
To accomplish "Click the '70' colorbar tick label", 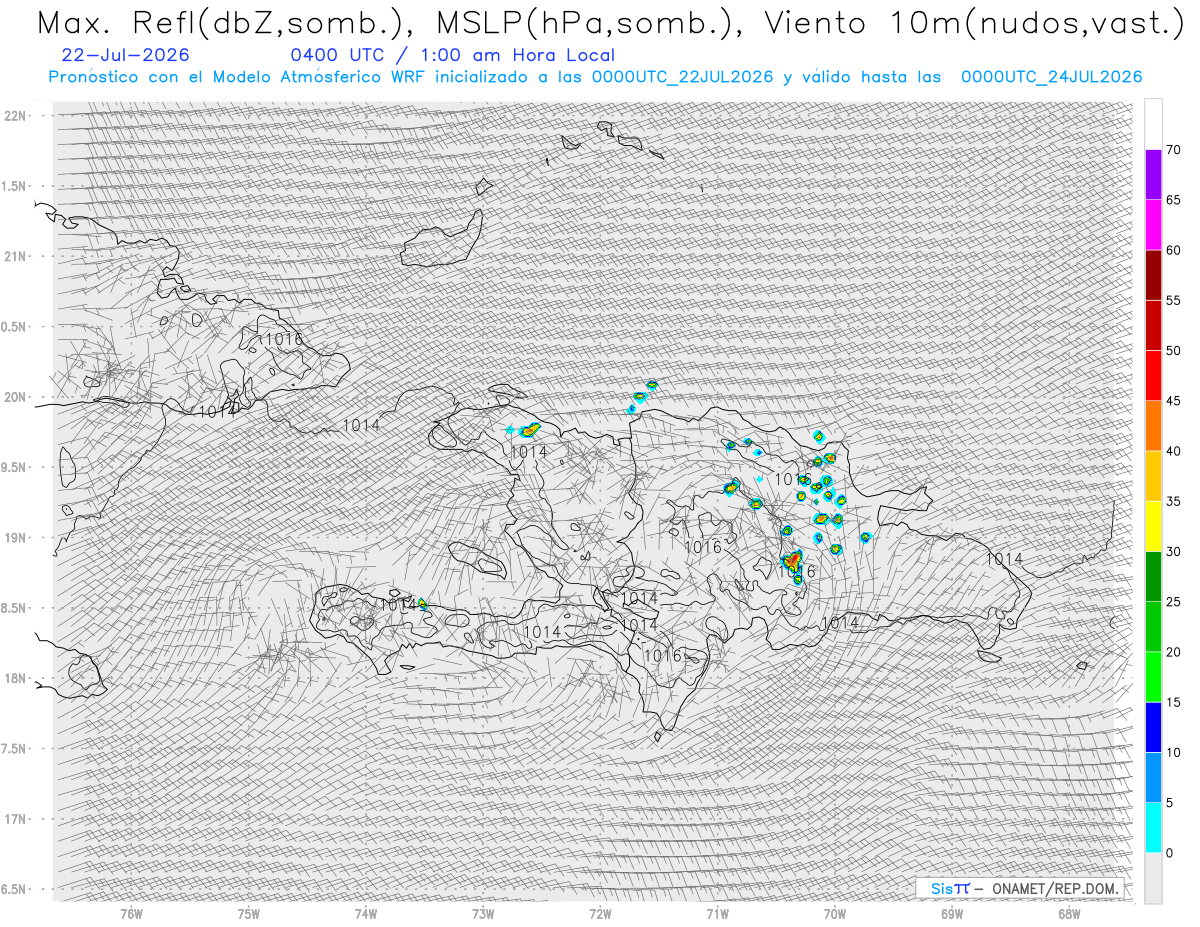I will 1173,150.
